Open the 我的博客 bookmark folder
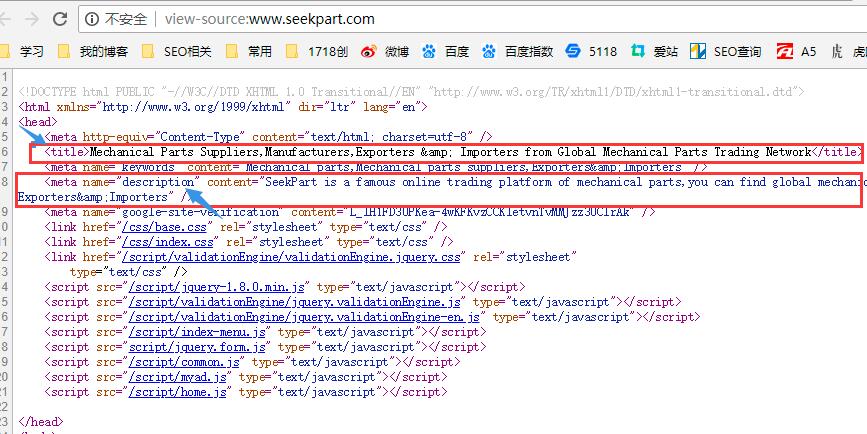Screen dimensions: 867x434 93,52
